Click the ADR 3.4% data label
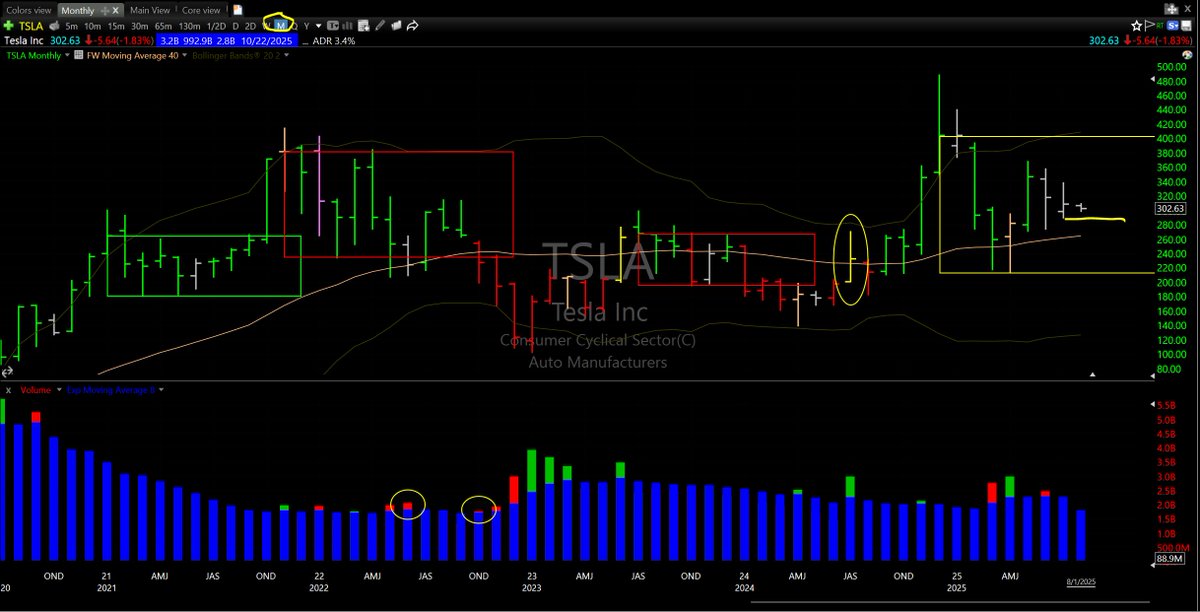1200x612 pixels. tap(333, 40)
